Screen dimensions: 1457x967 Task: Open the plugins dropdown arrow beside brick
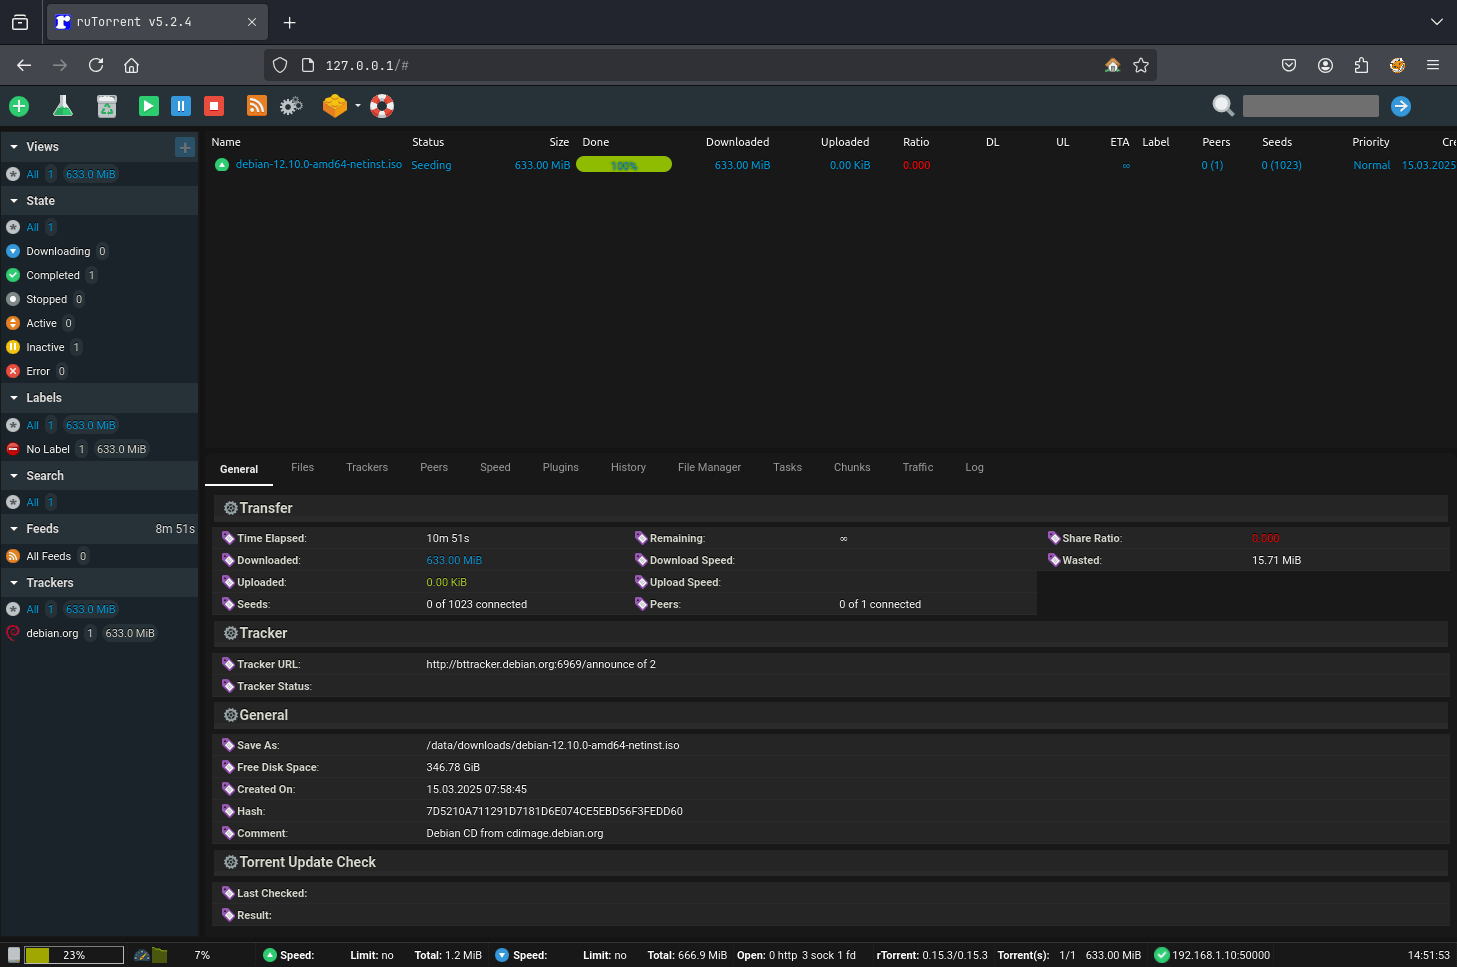pos(357,106)
